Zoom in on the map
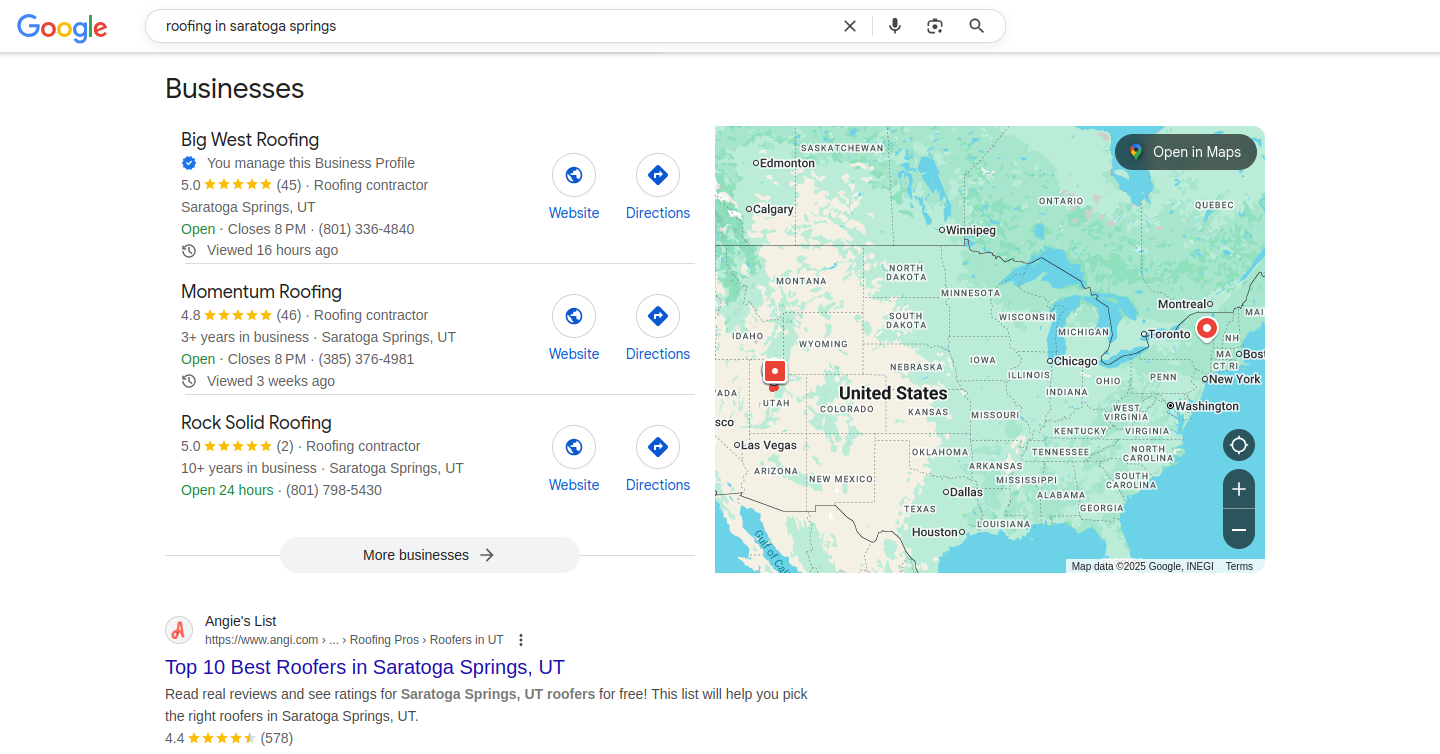The width and height of the screenshot is (1440, 754). coord(1238,489)
